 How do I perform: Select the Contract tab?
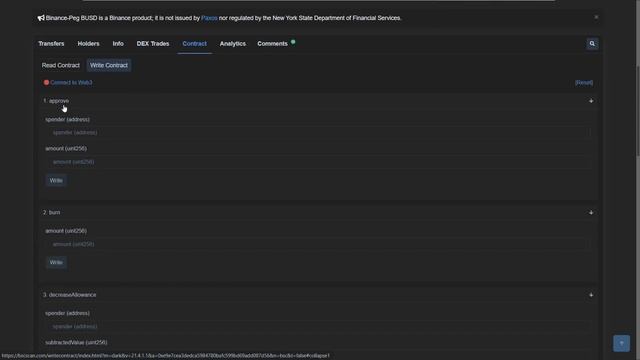tap(194, 44)
